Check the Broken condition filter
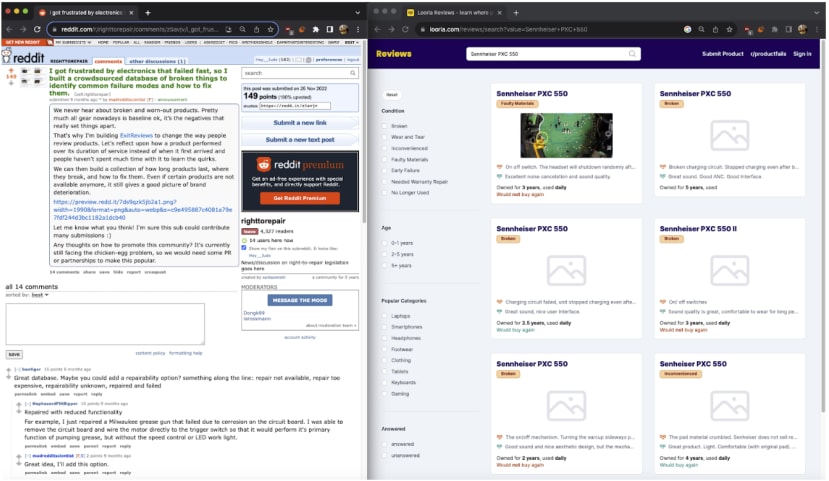Viewport: 829px width, 481px height. [384, 126]
